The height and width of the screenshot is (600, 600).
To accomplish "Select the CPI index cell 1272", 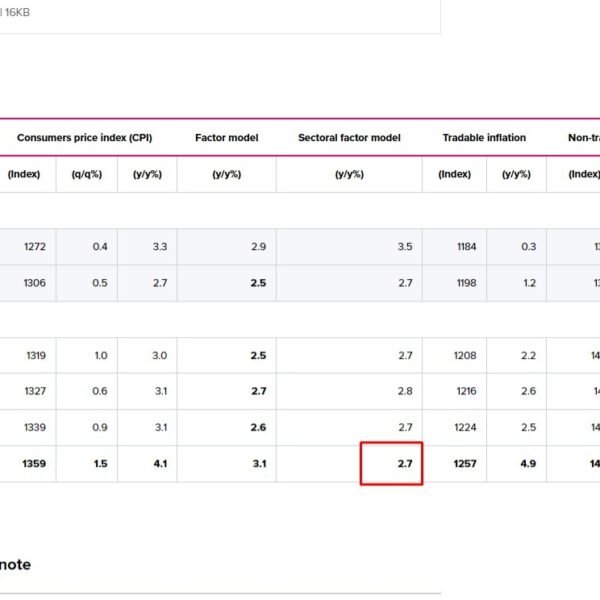I will (x=35, y=246).
